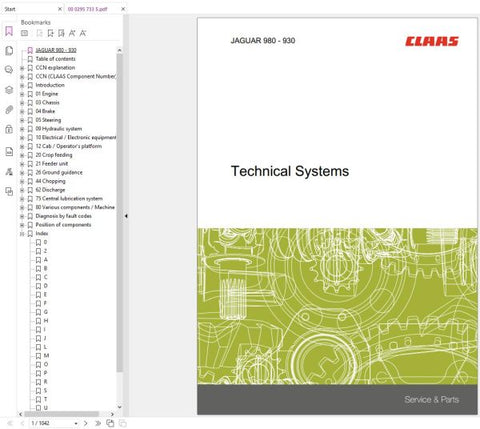
Task: Click the decrease bookmark font size icon
Action: pyautogui.click(x=83, y=33)
